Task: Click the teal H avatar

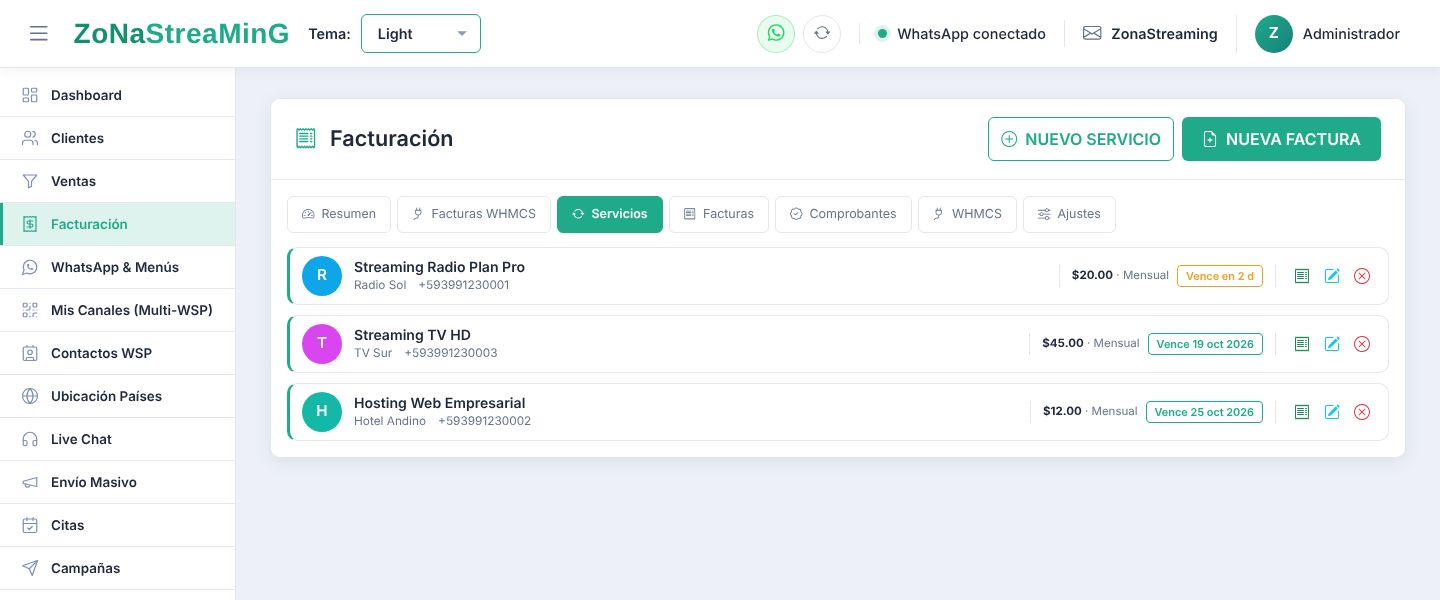Action: [322, 412]
